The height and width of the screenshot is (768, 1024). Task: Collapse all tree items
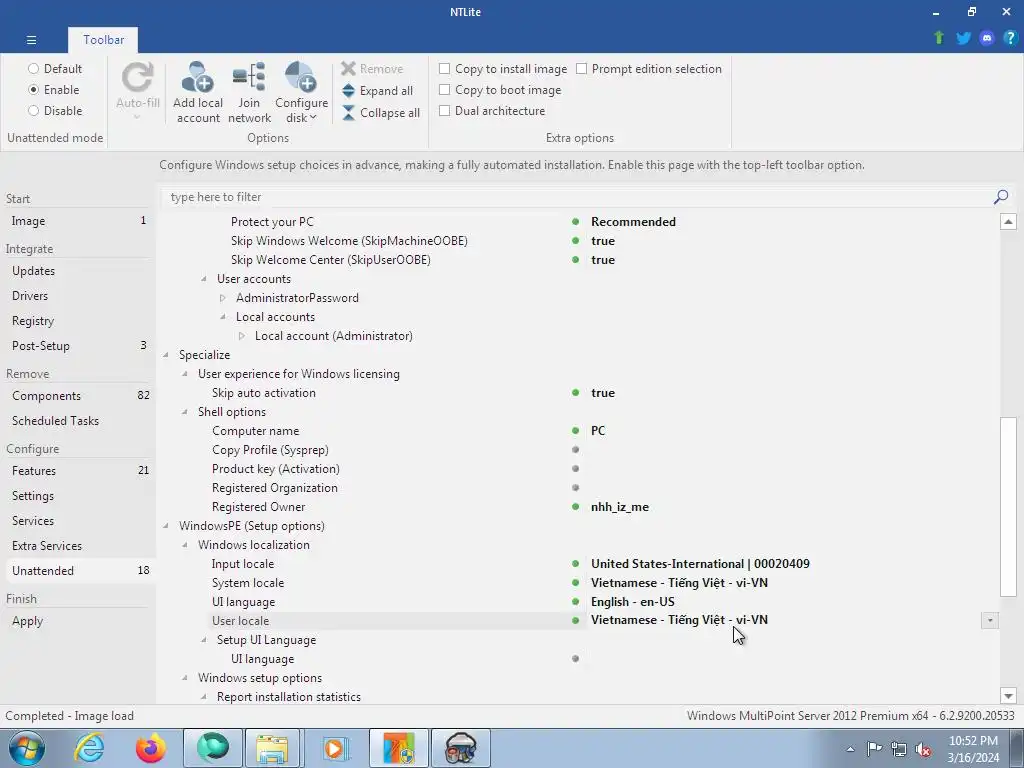tap(381, 112)
